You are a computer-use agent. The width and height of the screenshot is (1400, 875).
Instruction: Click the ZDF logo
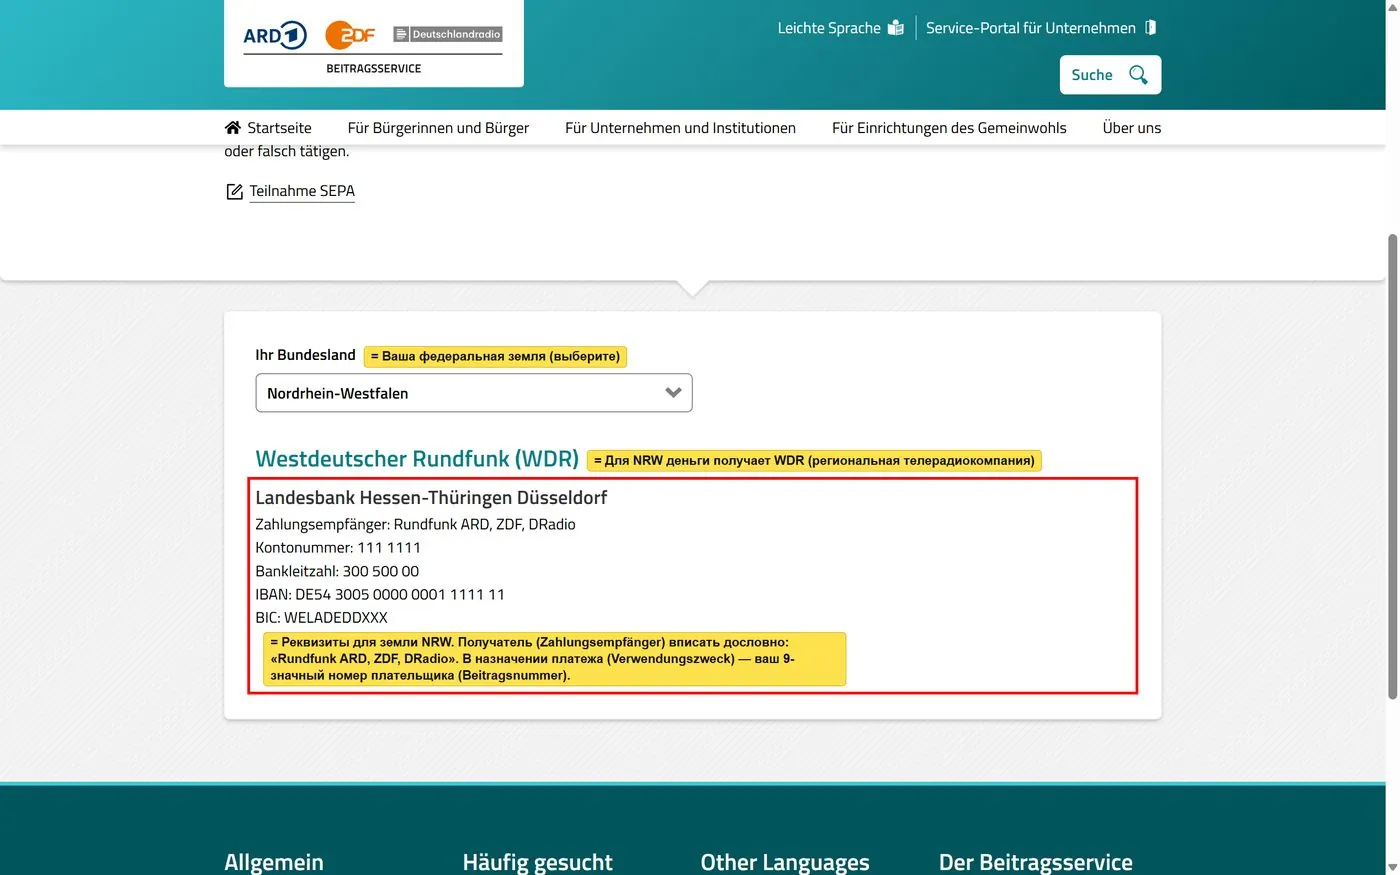tap(350, 35)
